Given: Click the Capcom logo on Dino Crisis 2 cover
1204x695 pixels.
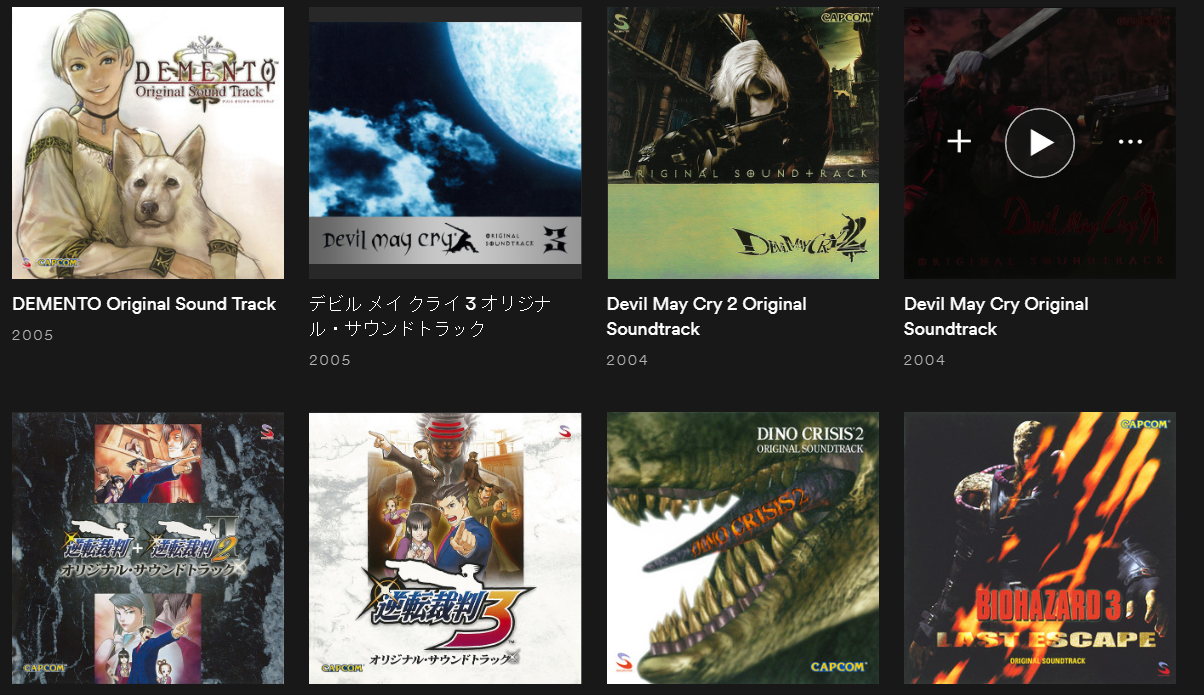Looking at the screenshot, I should pos(838,667).
